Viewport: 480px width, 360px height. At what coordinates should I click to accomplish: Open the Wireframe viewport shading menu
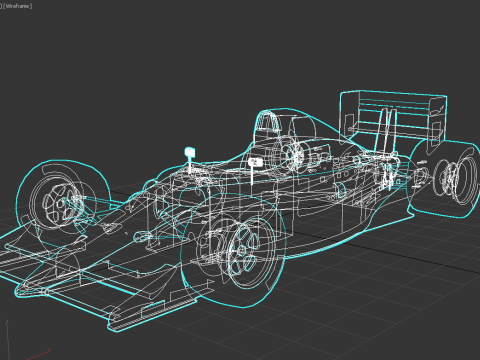click(18, 6)
